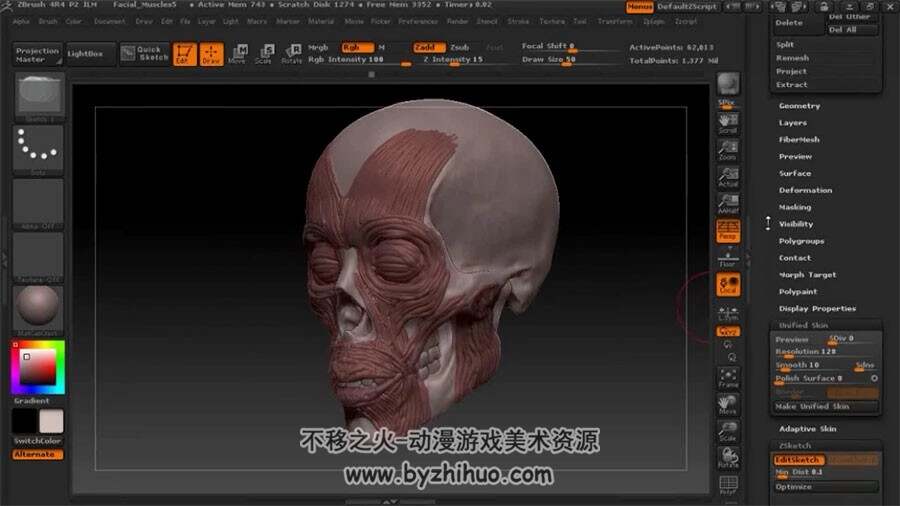Open the Texture Off slot
This screenshot has height=506, width=900.
click(x=38, y=257)
